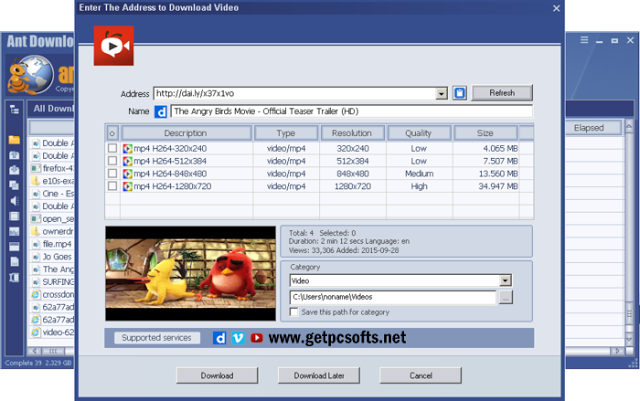The width and height of the screenshot is (640, 401).
Task: Click the vertical scrollbar in Ant main window
Action: (x=629, y=233)
